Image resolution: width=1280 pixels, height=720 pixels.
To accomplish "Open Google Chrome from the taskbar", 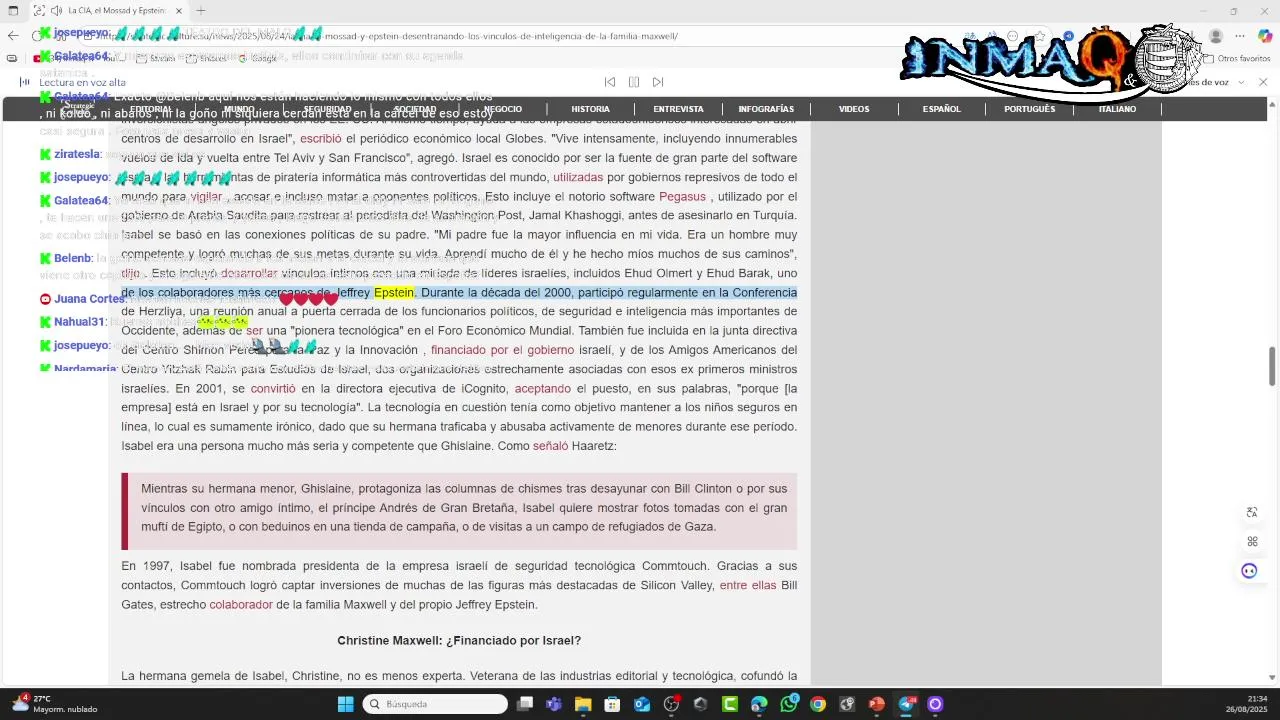I will point(818,704).
